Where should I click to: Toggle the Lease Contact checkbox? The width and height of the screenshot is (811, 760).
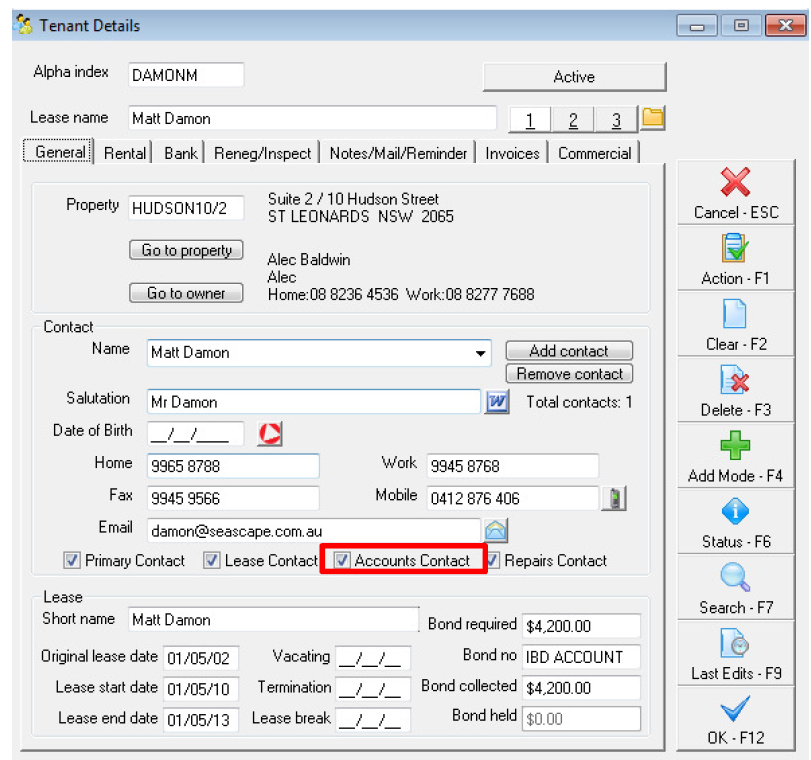pyautogui.click(x=212, y=560)
